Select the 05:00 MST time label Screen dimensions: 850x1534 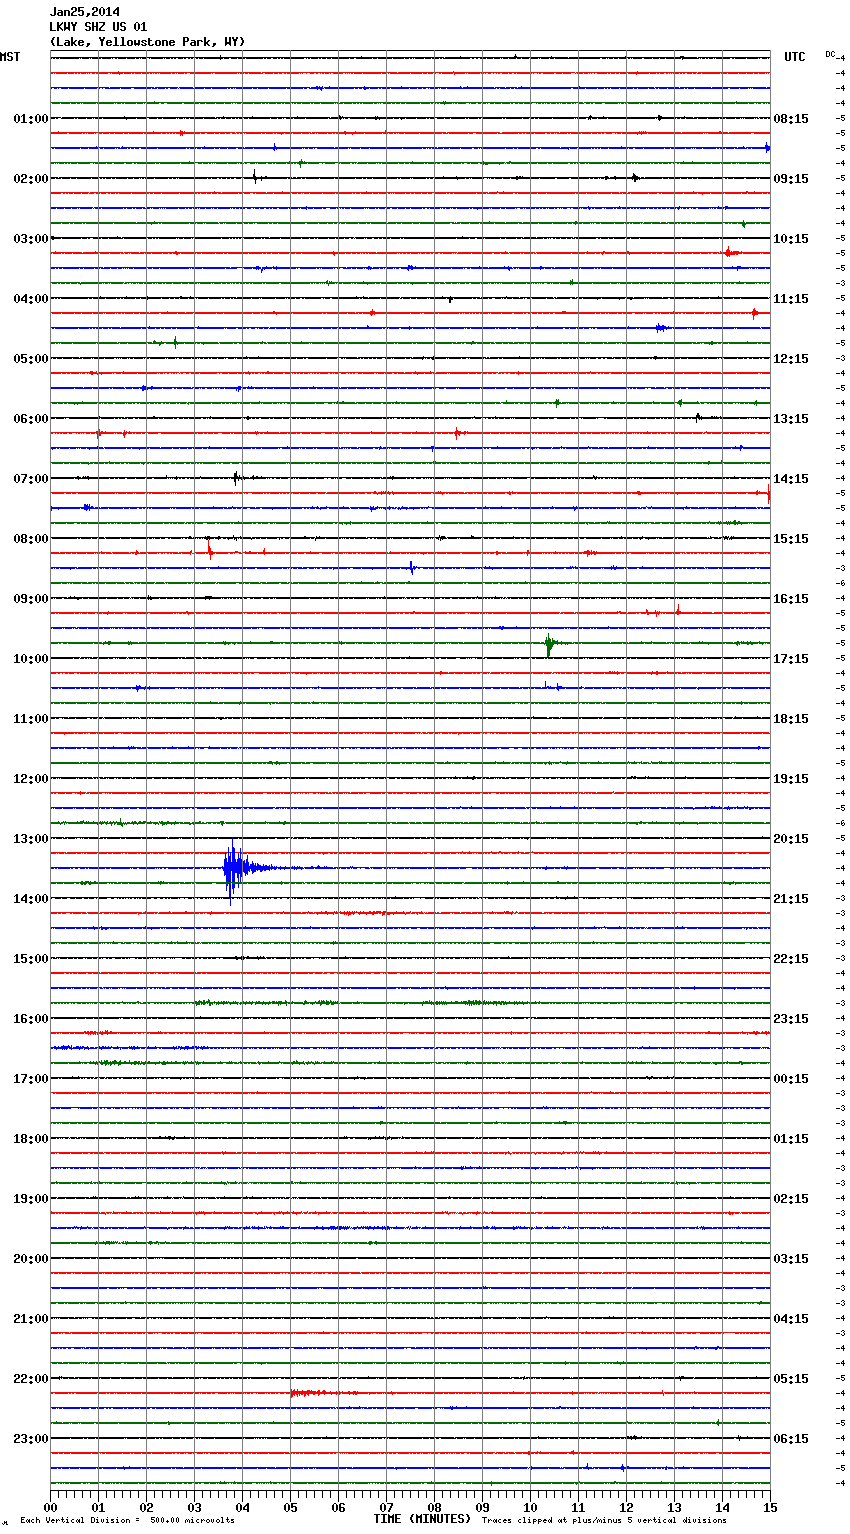31,359
